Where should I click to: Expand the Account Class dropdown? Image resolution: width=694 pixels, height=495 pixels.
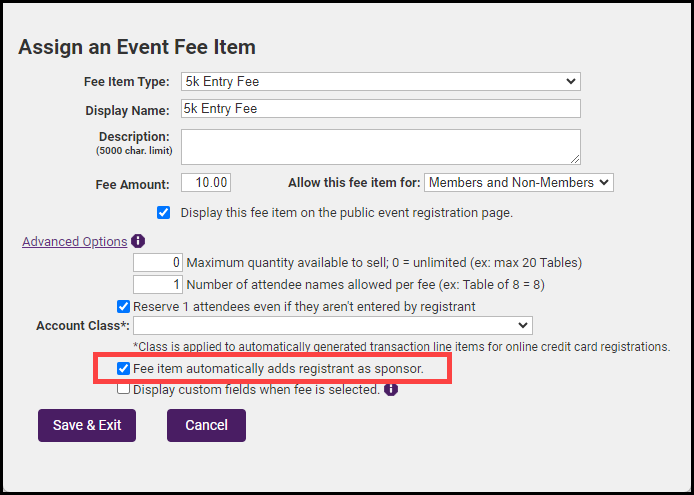pos(332,325)
